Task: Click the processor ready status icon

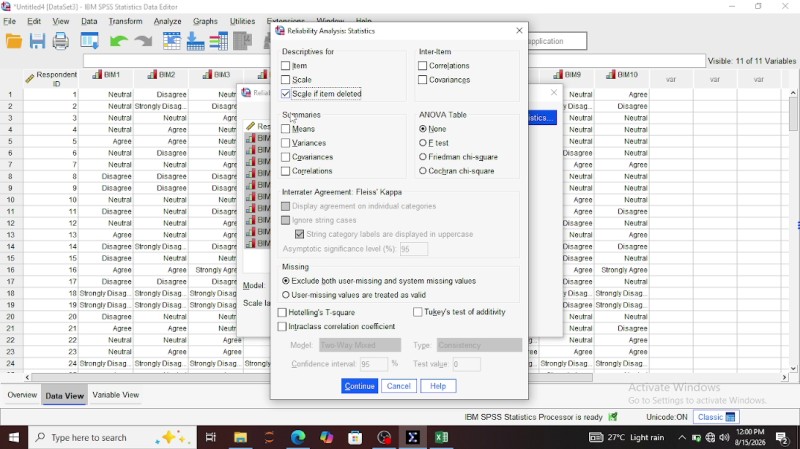Action: coord(613,417)
